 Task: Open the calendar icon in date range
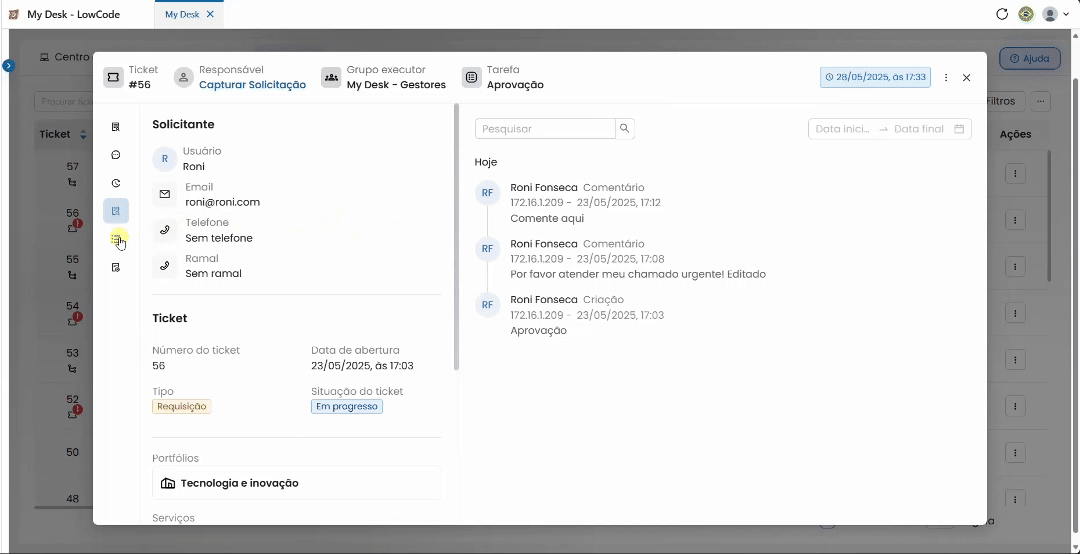(959, 129)
